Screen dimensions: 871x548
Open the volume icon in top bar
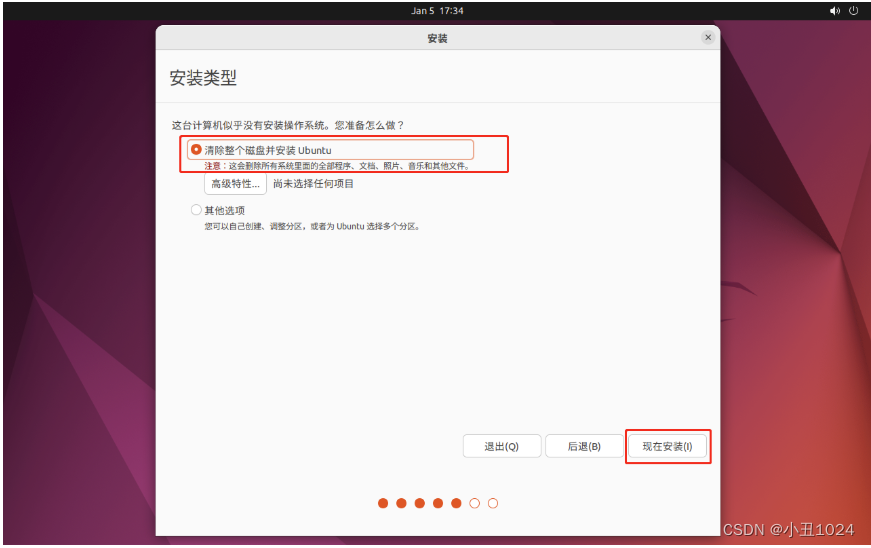(835, 11)
